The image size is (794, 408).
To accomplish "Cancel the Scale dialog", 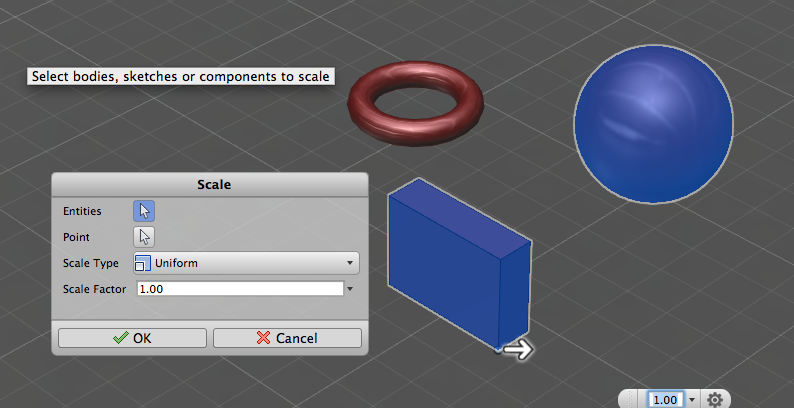I will tap(287, 338).
